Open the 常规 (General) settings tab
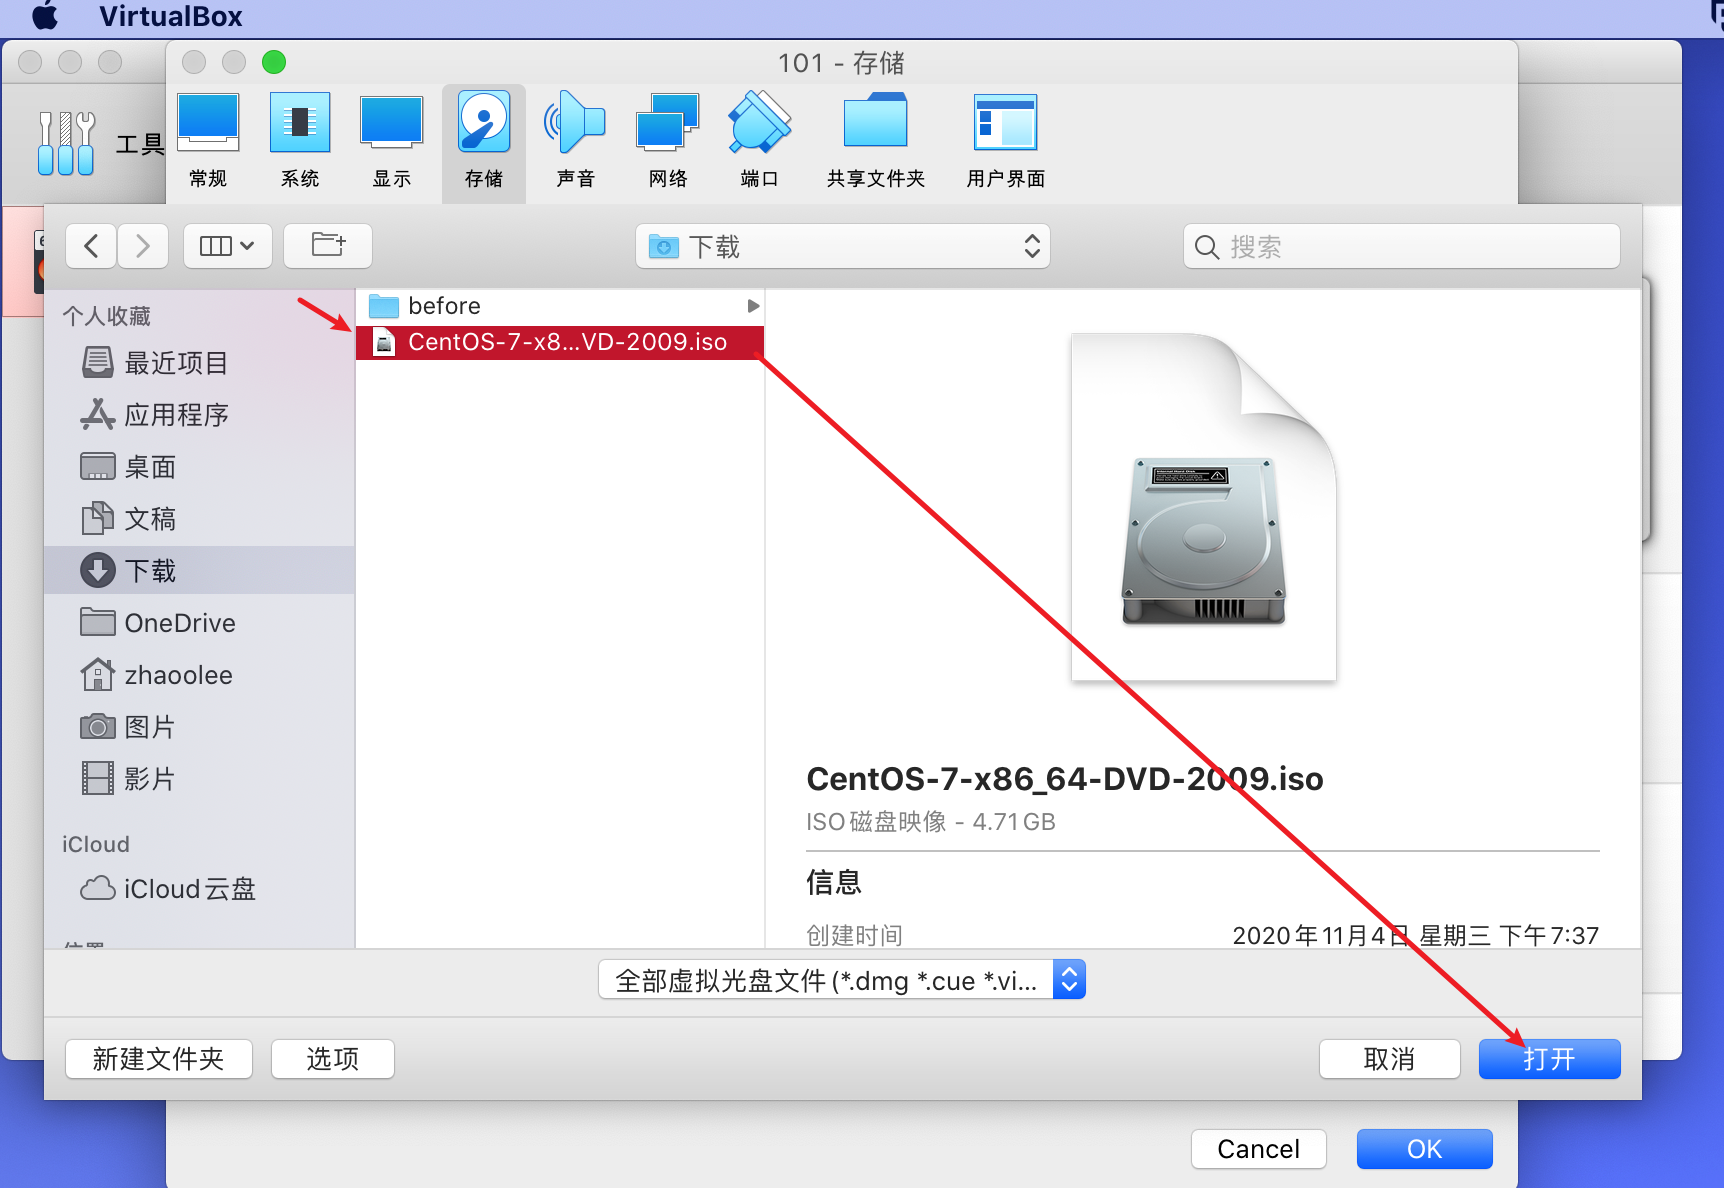Image resolution: width=1724 pixels, height=1188 pixels. [208, 141]
